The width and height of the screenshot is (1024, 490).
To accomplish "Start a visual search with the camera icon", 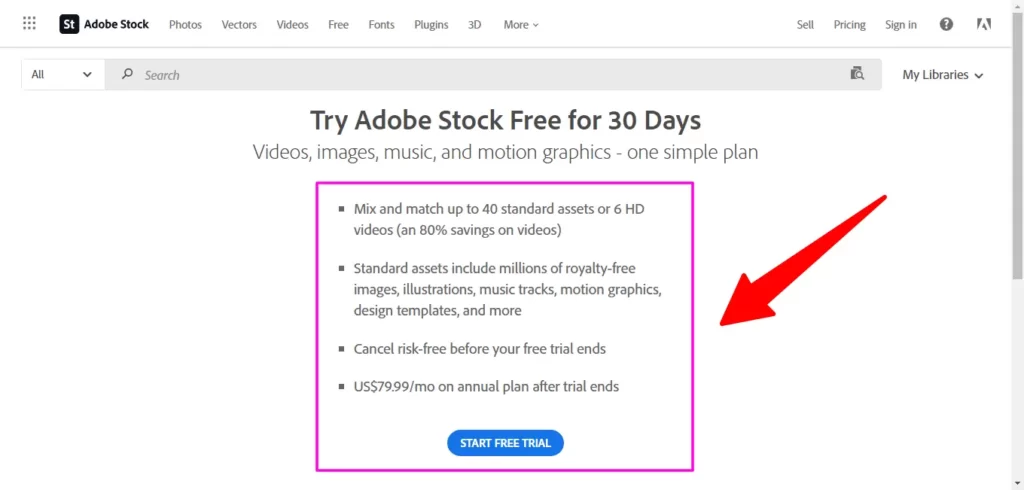I will pos(857,73).
